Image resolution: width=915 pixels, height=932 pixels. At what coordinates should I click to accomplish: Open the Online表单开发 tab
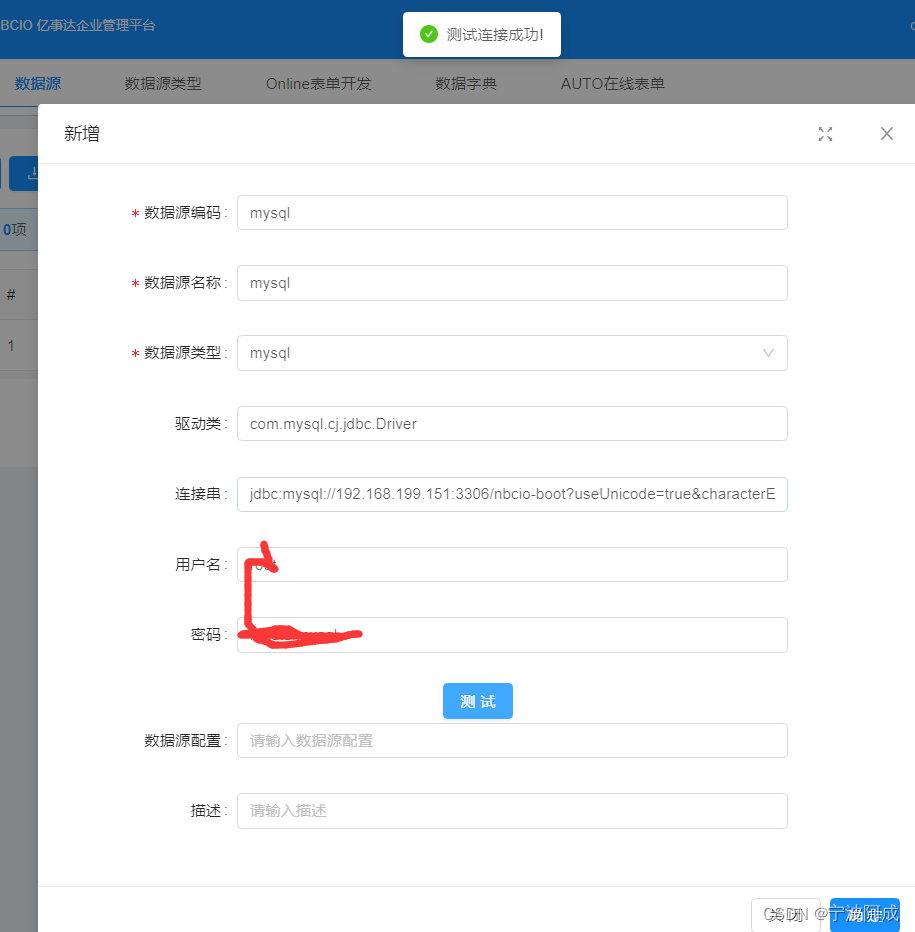[x=319, y=84]
